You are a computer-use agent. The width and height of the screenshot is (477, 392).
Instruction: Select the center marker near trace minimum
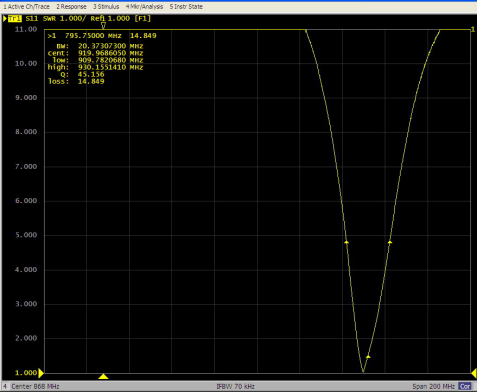[368, 357]
